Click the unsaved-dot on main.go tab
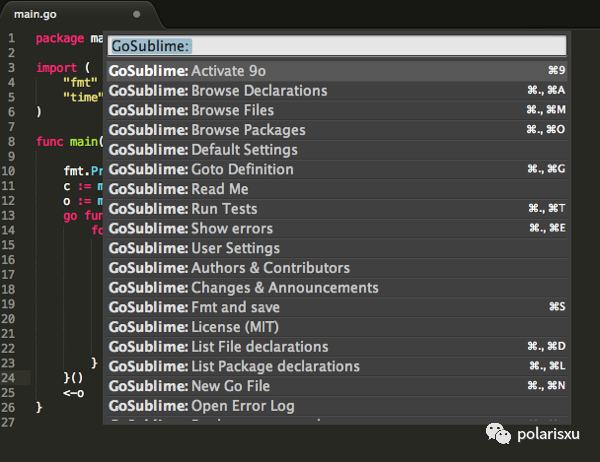 click(x=136, y=15)
